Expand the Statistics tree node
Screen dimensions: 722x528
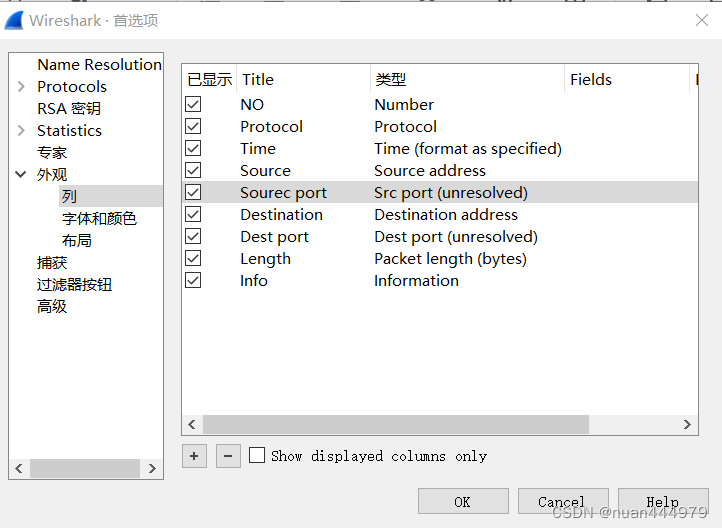pos(21,131)
